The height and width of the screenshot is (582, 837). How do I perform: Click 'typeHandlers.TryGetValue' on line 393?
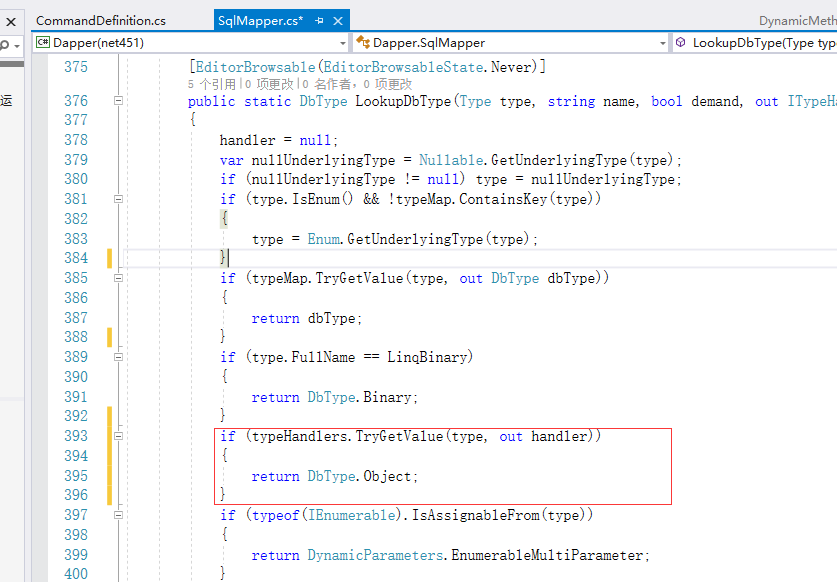pos(347,436)
